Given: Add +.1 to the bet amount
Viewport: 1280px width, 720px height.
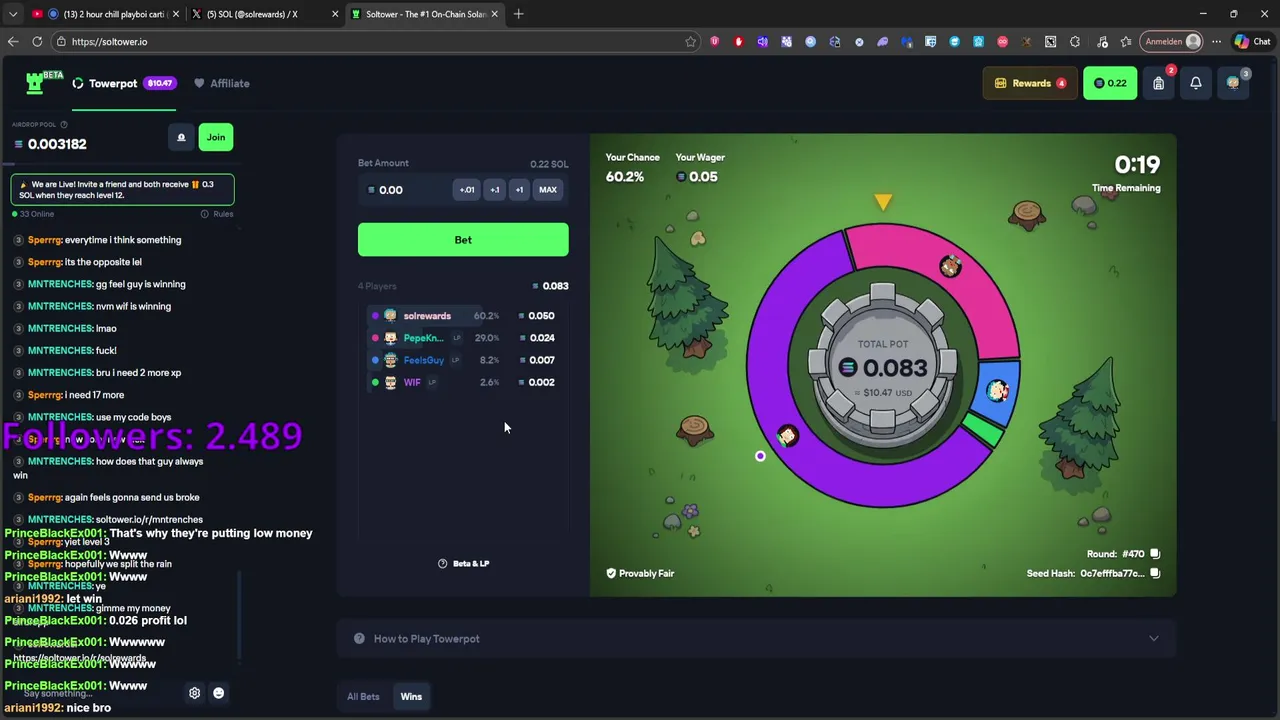Looking at the screenshot, I should click(x=494, y=190).
